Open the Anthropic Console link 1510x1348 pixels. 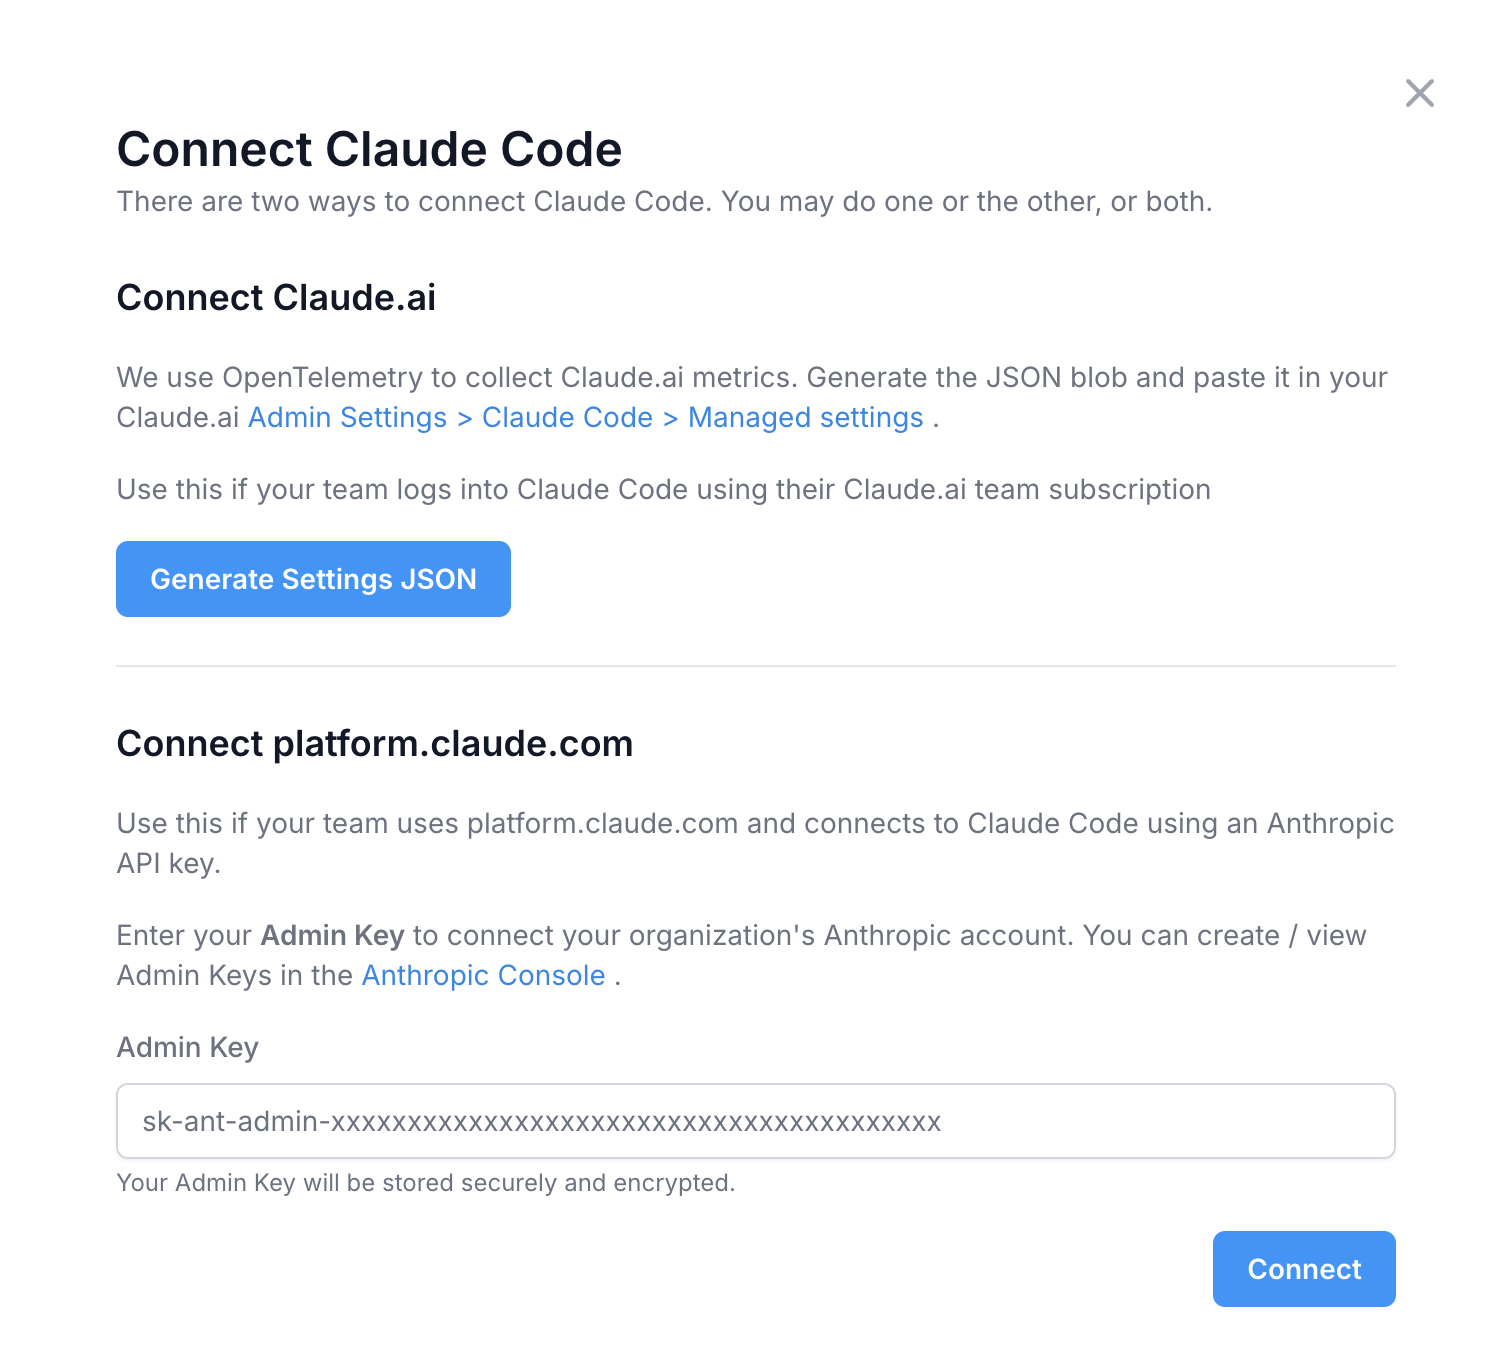pyautogui.click(x=483, y=975)
